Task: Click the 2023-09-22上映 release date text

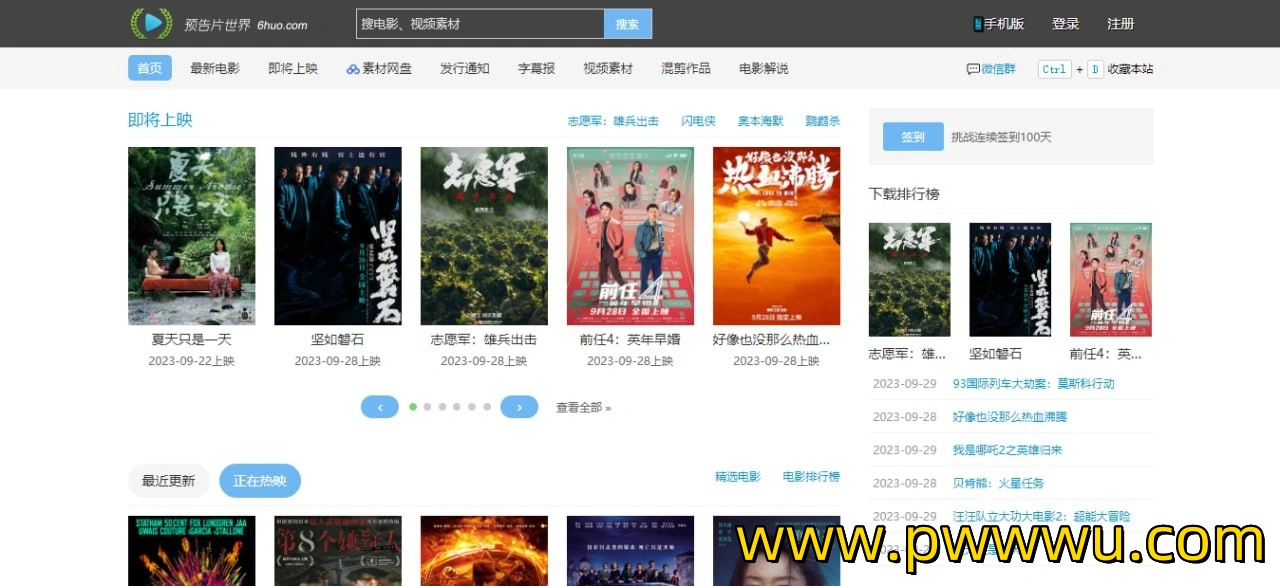Action: click(x=192, y=361)
